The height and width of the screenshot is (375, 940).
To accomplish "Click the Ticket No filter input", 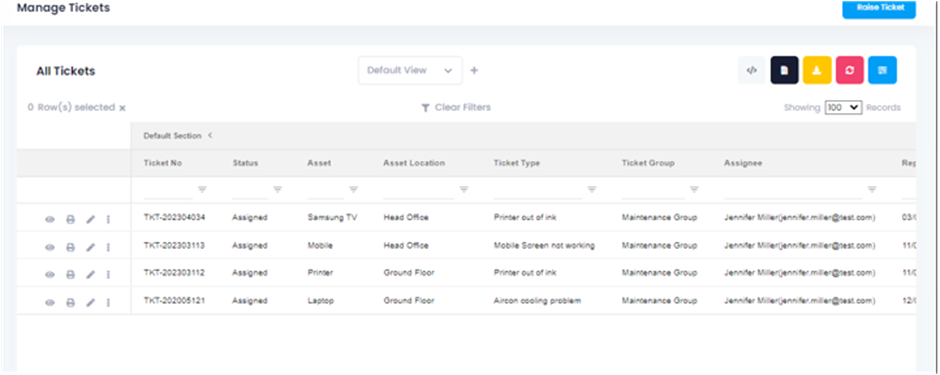I will (x=168, y=190).
